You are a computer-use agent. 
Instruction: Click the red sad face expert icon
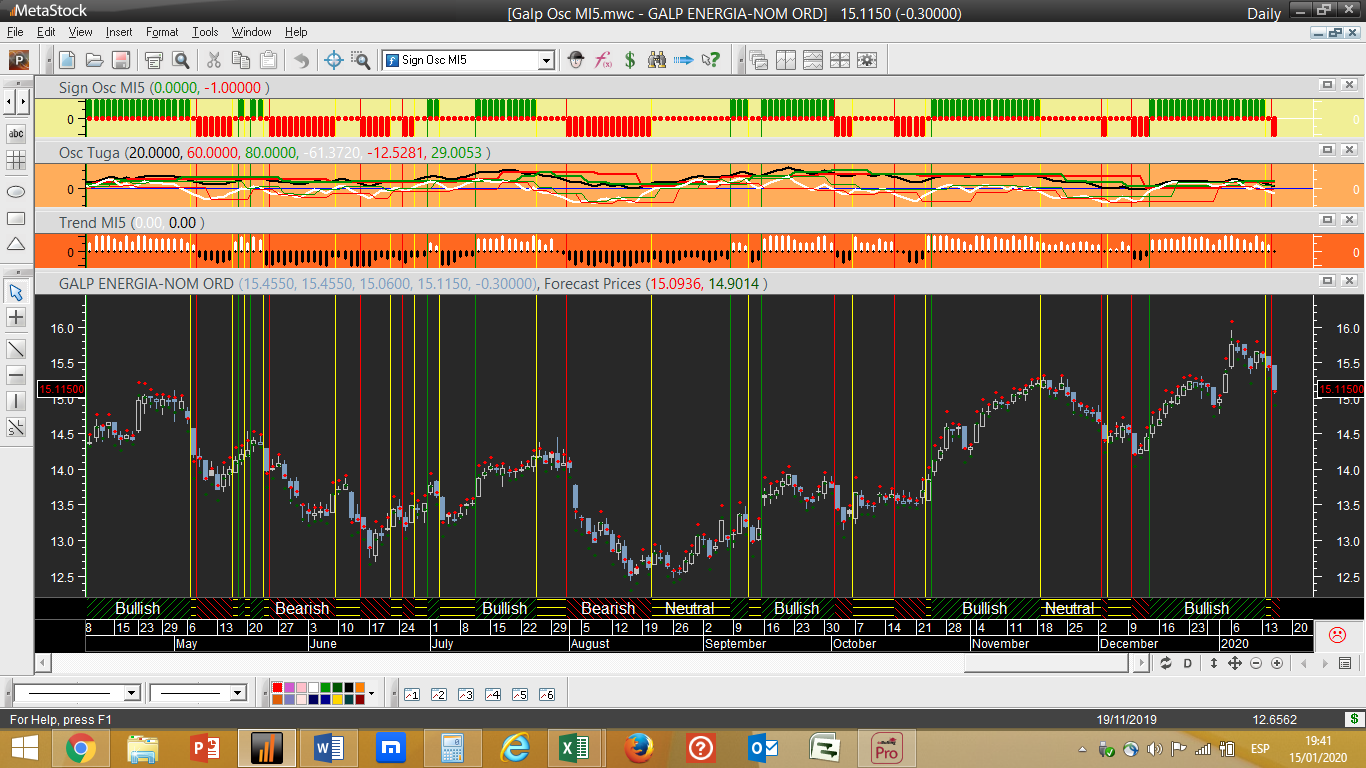coord(1337,634)
